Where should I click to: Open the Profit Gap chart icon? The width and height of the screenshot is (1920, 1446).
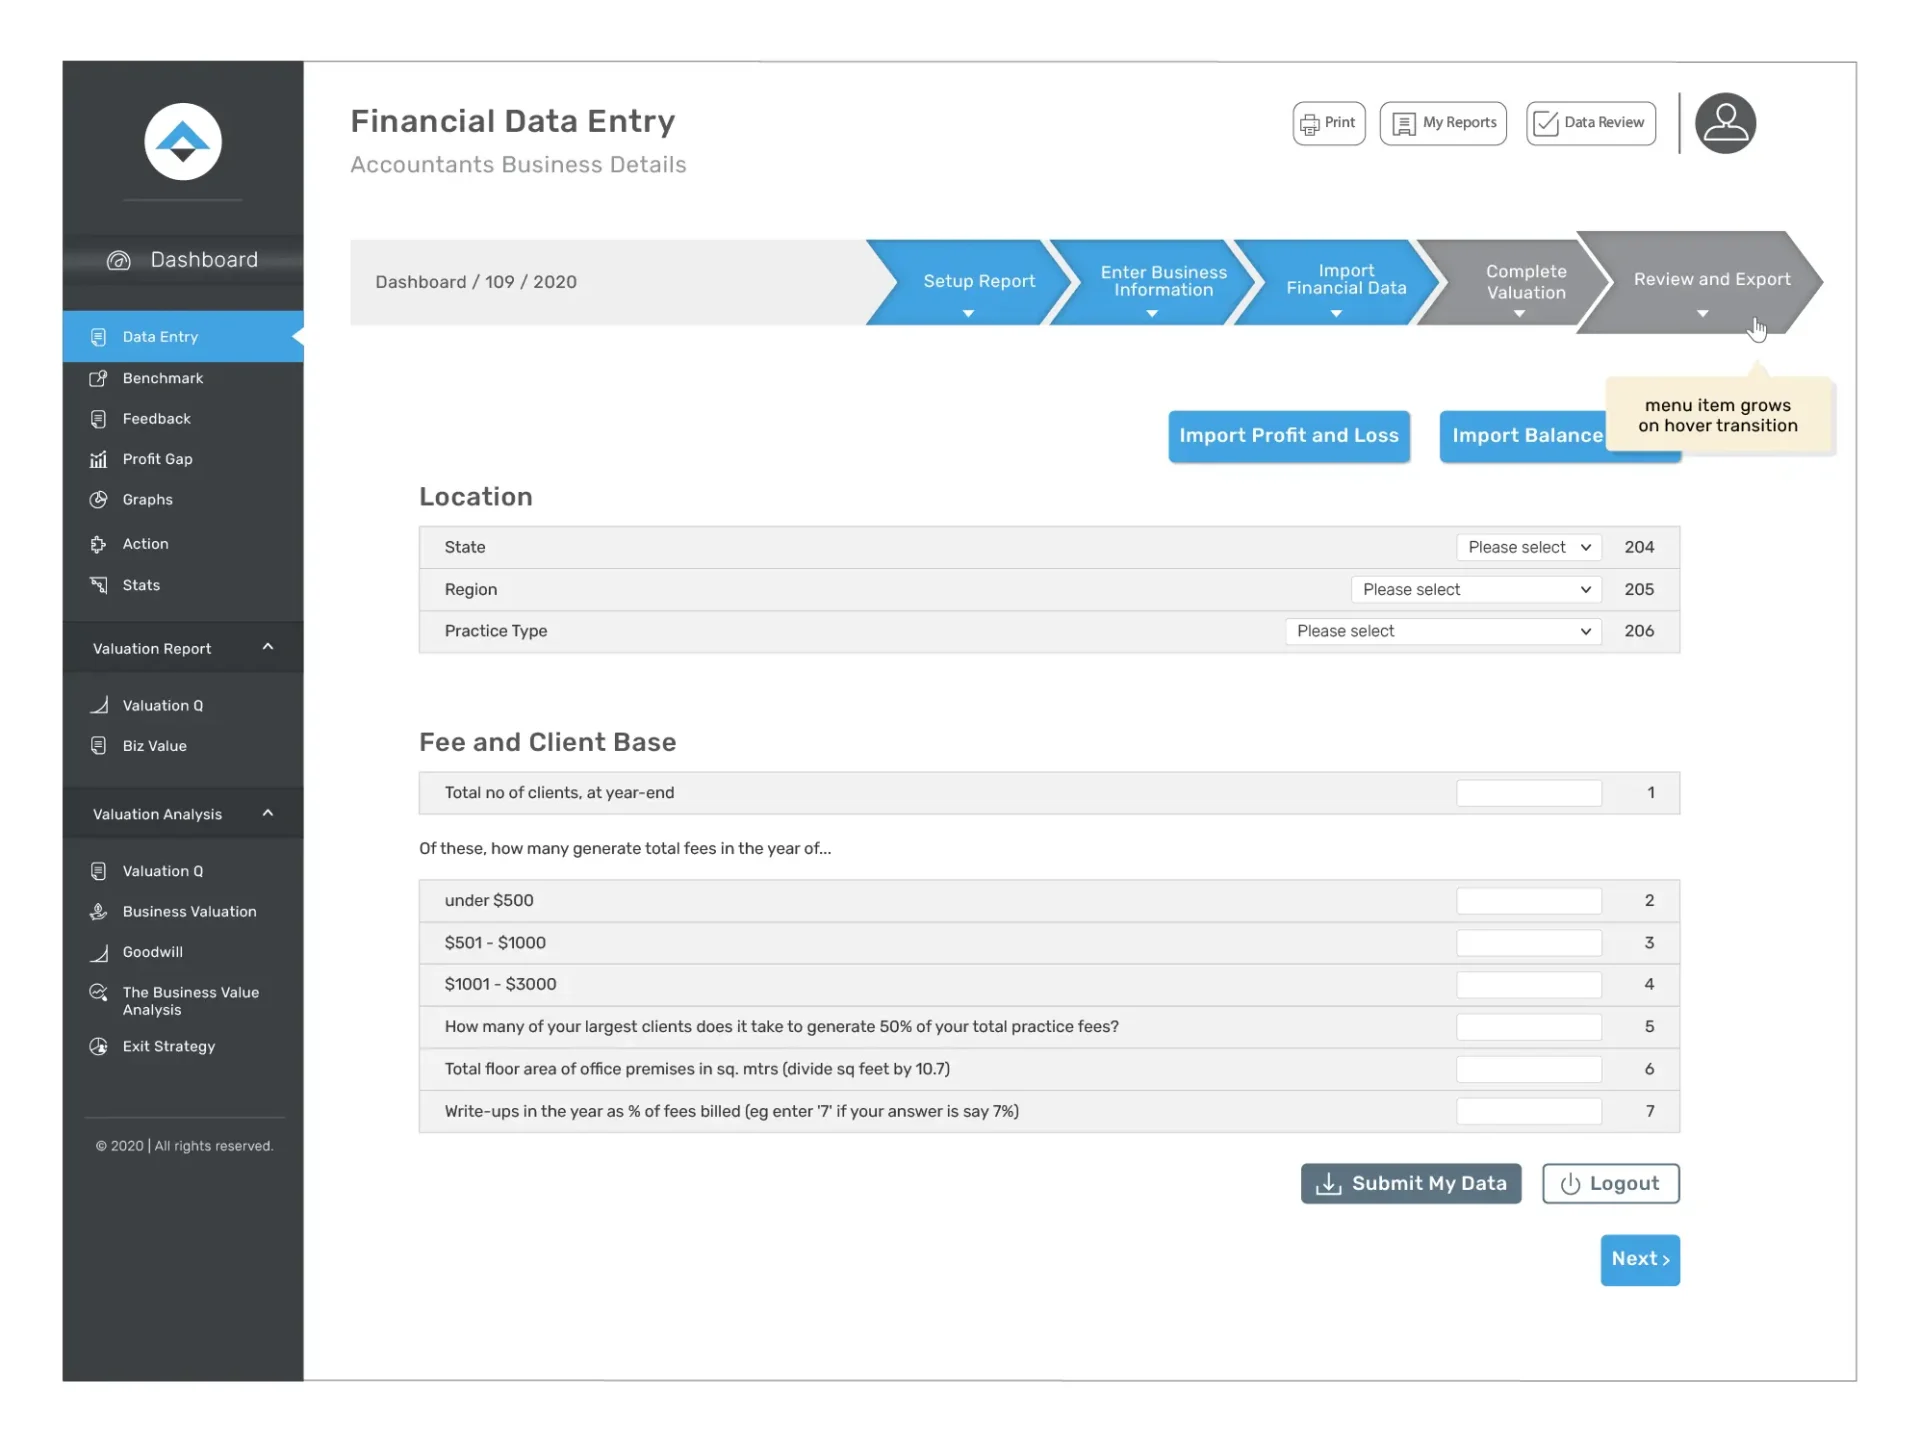(98, 459)
